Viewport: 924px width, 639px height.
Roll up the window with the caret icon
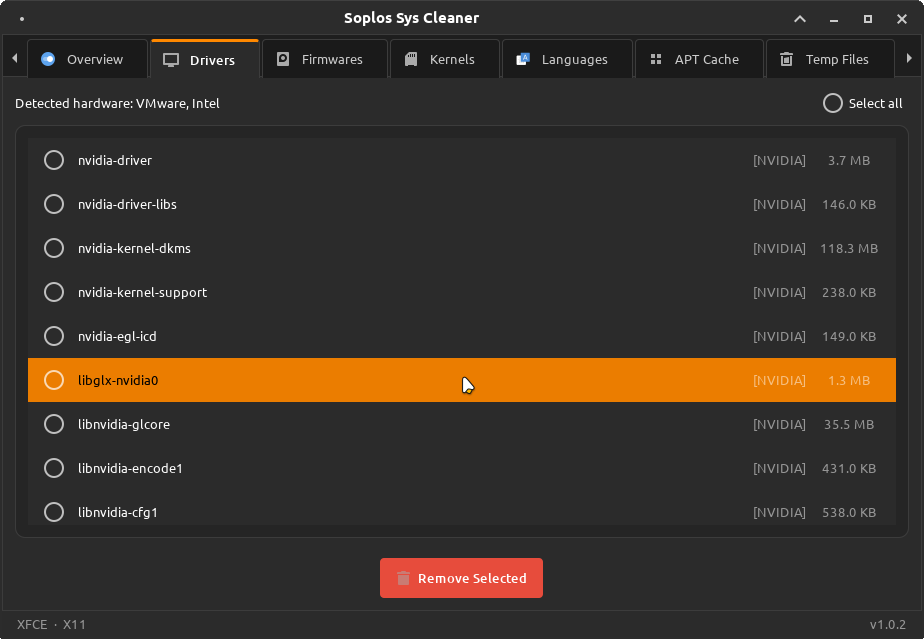(800, 19)
